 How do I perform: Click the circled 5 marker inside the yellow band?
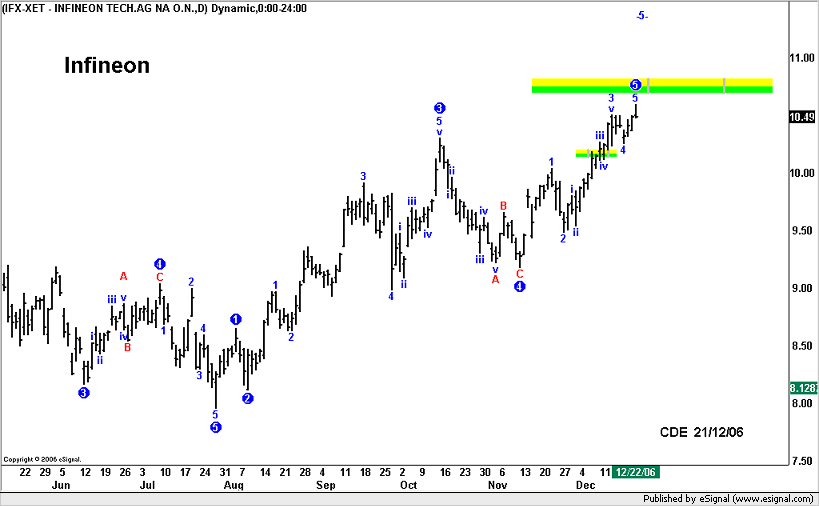(635, 85)
